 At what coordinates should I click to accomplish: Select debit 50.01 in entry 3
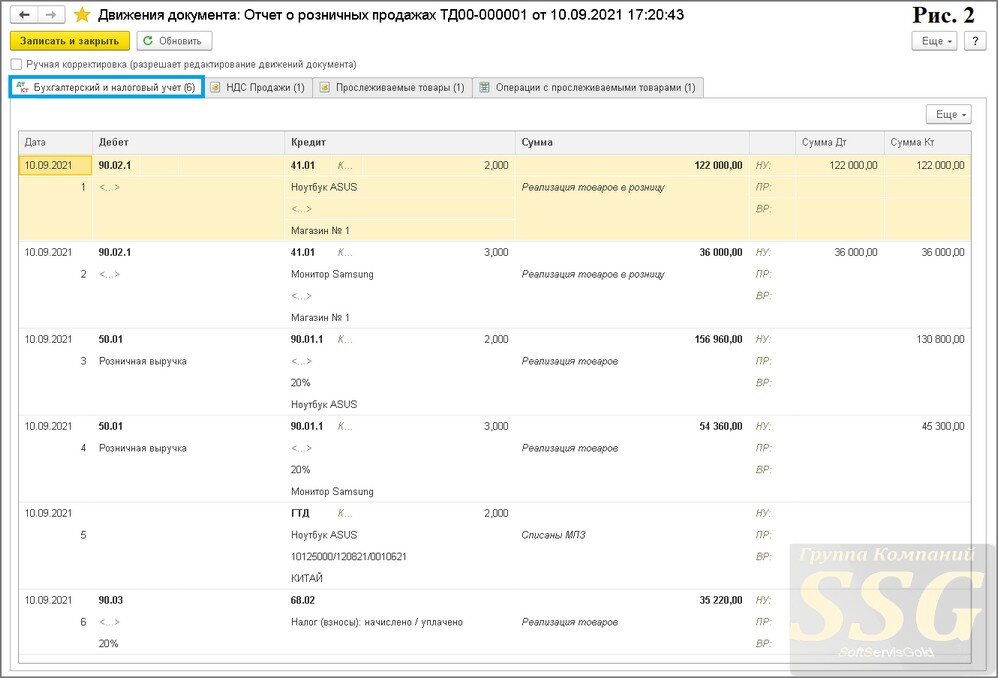point(111,339)
